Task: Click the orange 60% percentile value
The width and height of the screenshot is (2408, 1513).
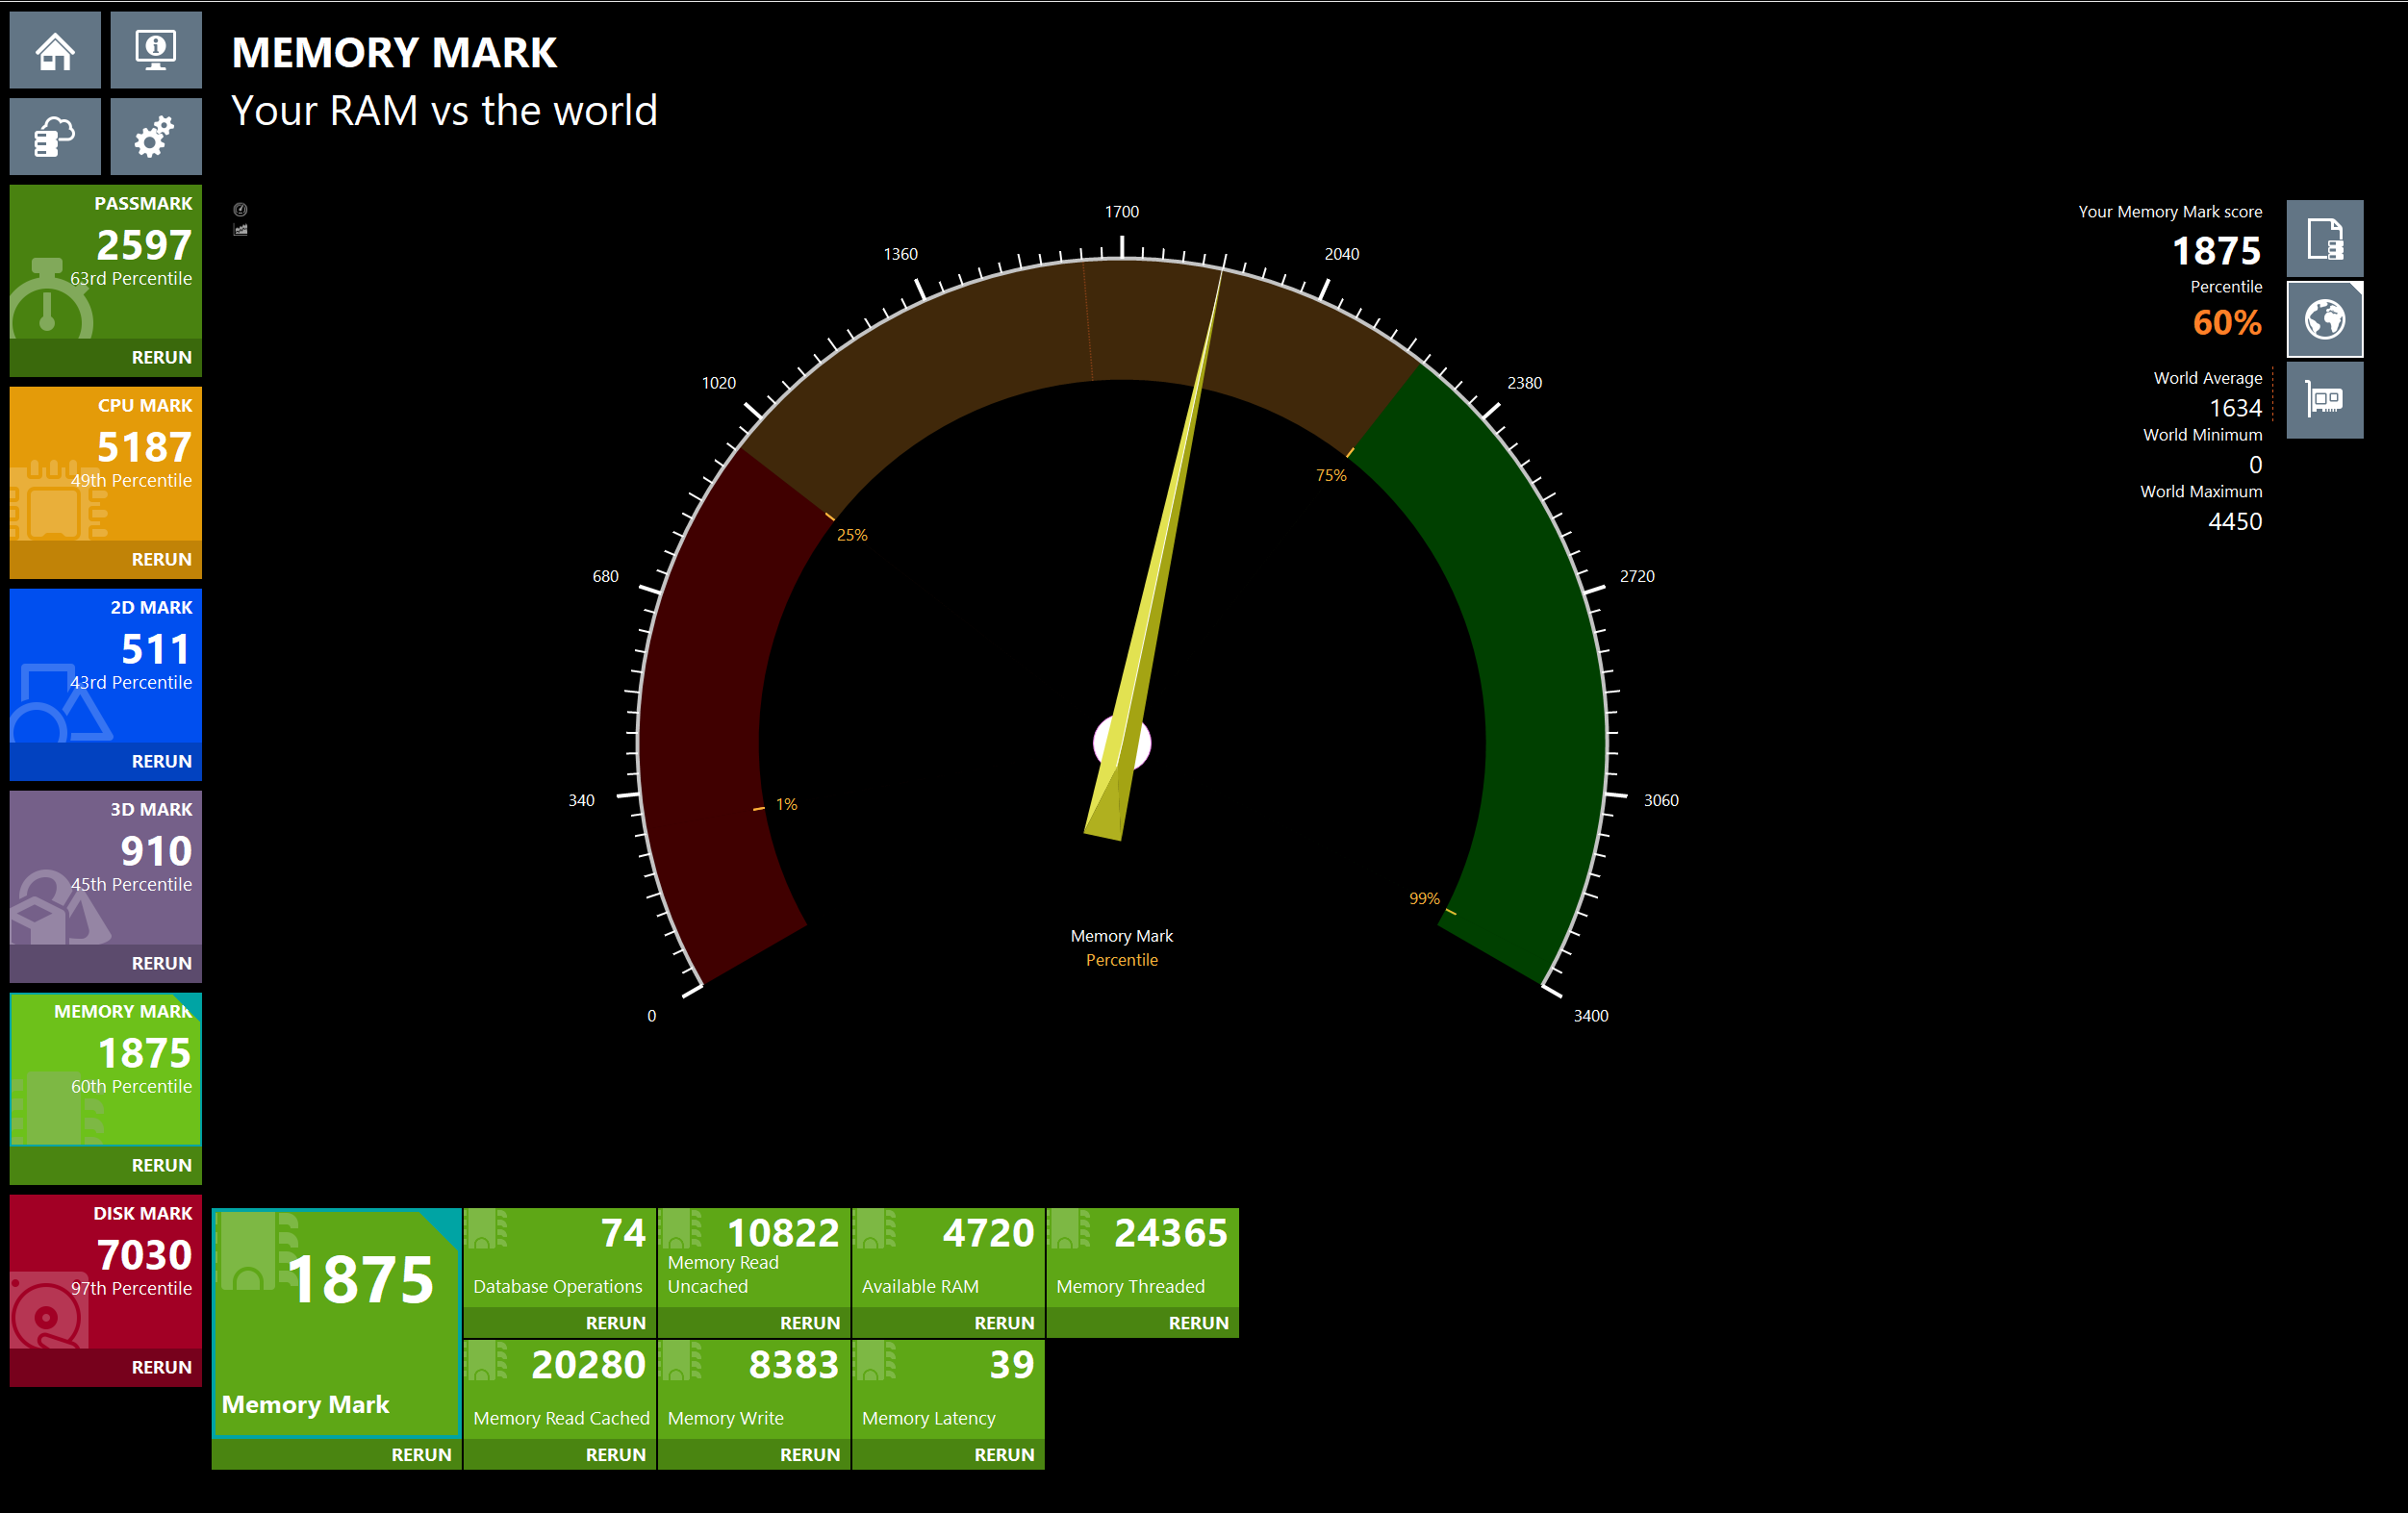Action: pyautogui.click(x=2227, y=323)
